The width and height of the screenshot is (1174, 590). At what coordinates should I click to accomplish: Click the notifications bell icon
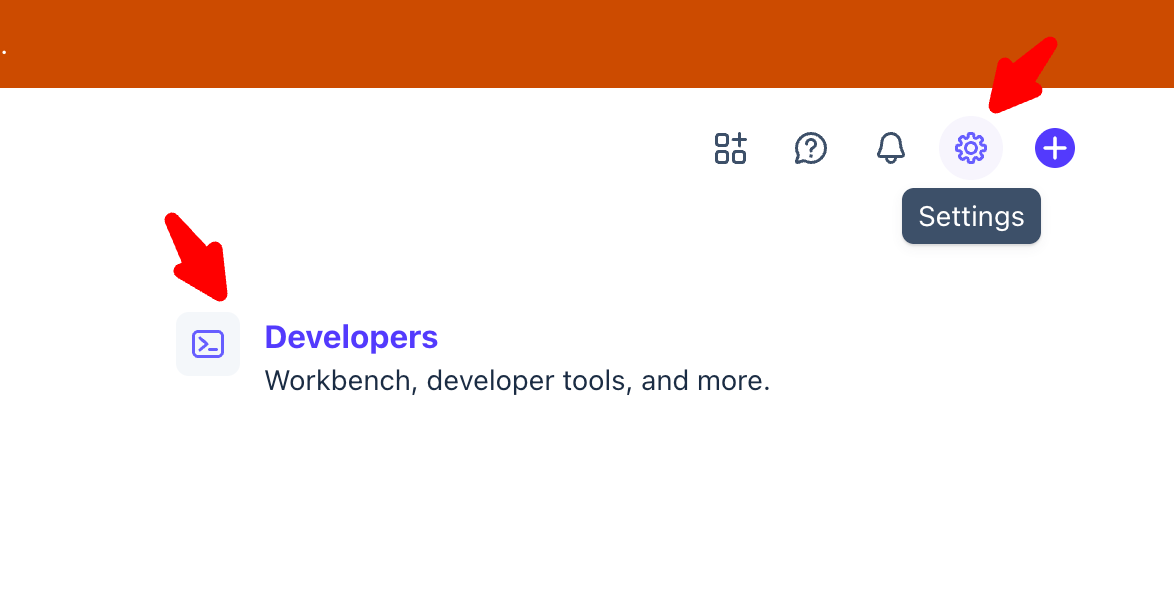pos(890,148)
